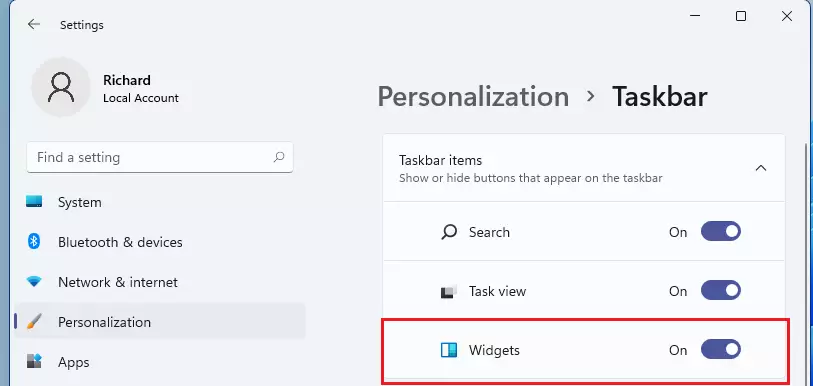The image size is (813, 386).
Task: Click the Taskbar items heading
Action: (x=440, y=160)
